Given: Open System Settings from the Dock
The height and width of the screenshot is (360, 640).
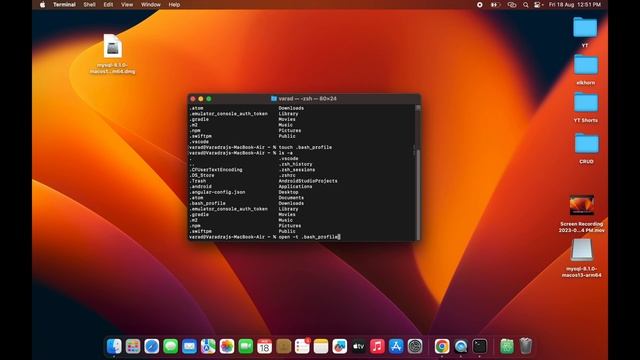Looking at the screenshot, I should pos(415,346).
